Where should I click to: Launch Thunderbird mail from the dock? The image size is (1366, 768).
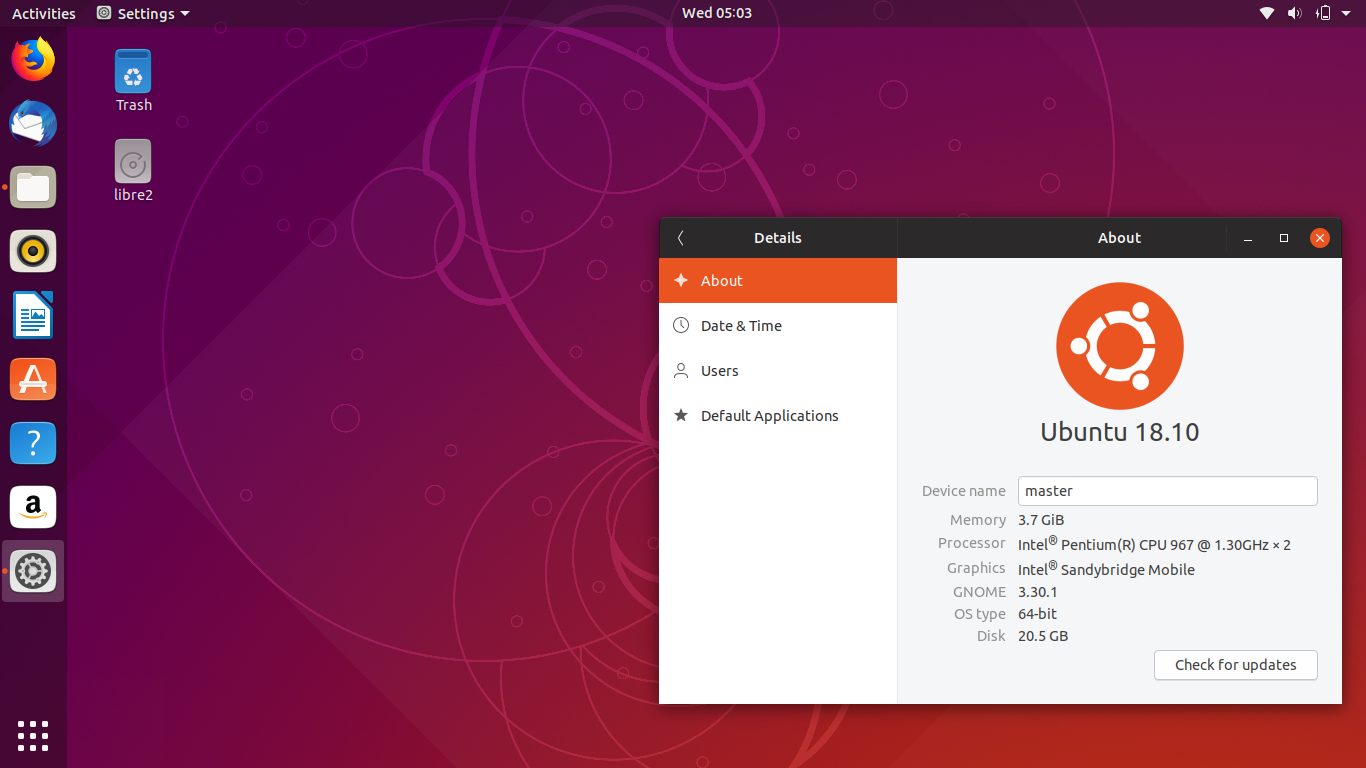tap(33, 123)
